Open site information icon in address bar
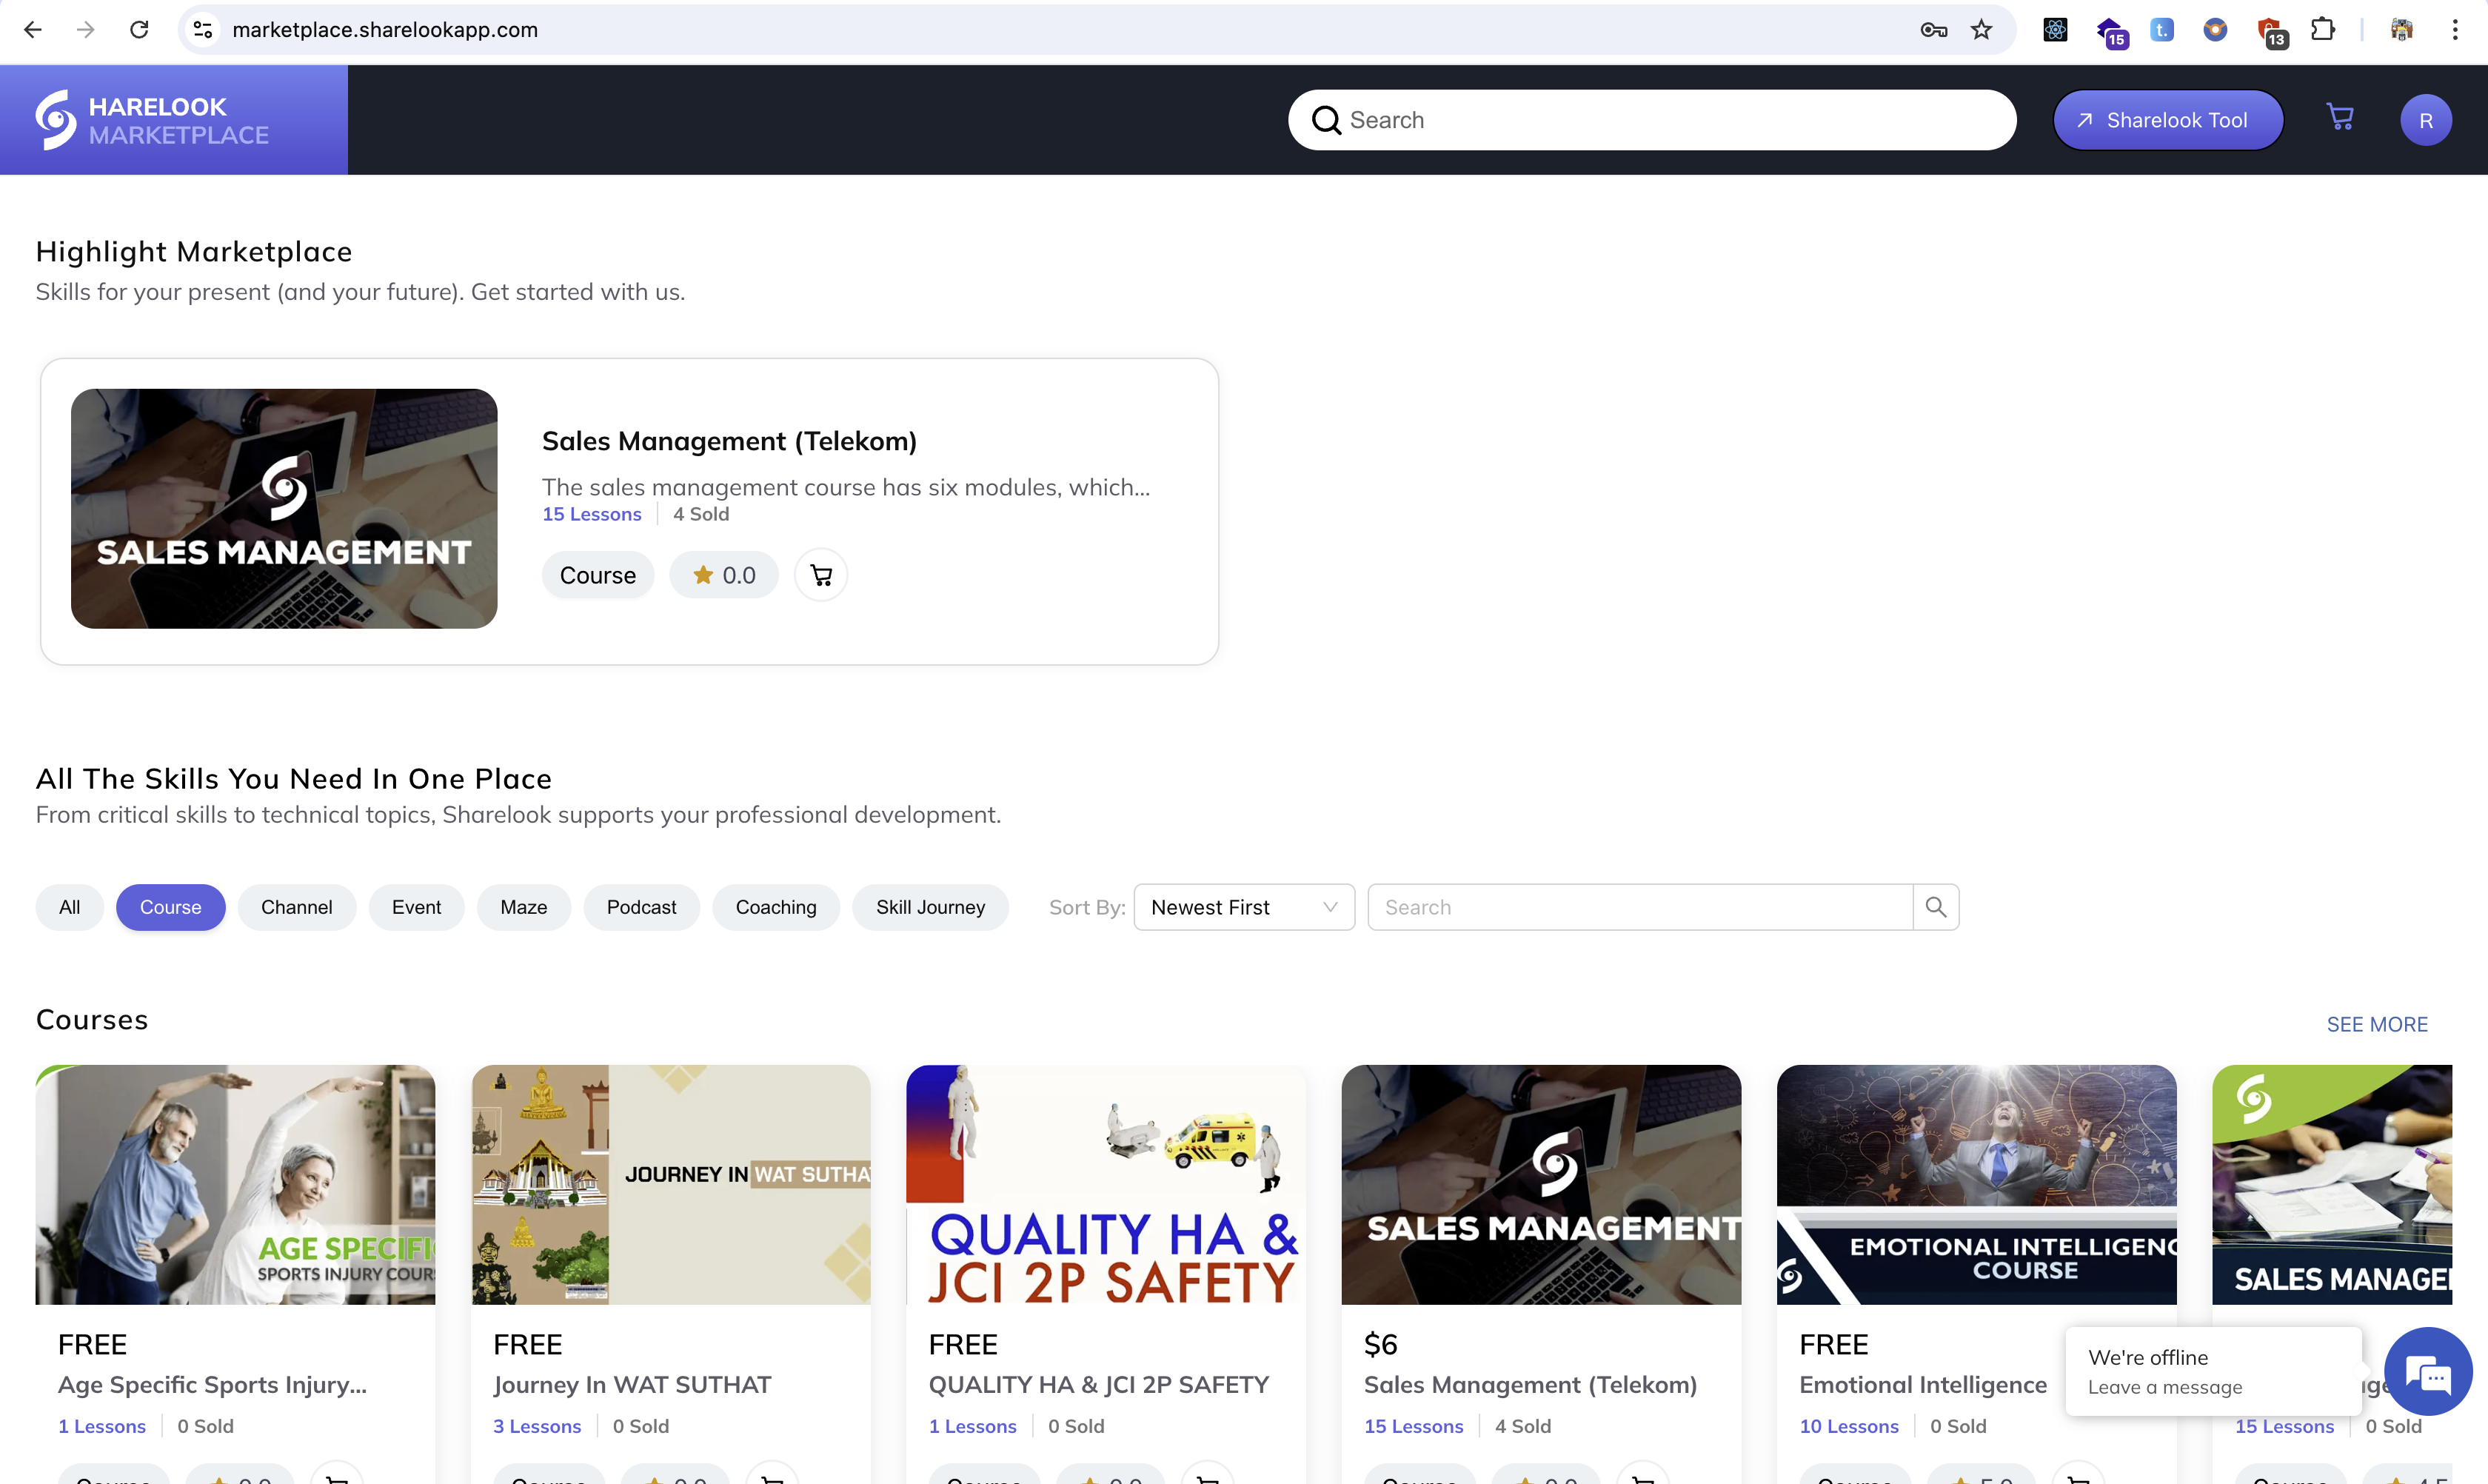Viewport: 2488px width, 1484px height. click(x=203, y=30)
